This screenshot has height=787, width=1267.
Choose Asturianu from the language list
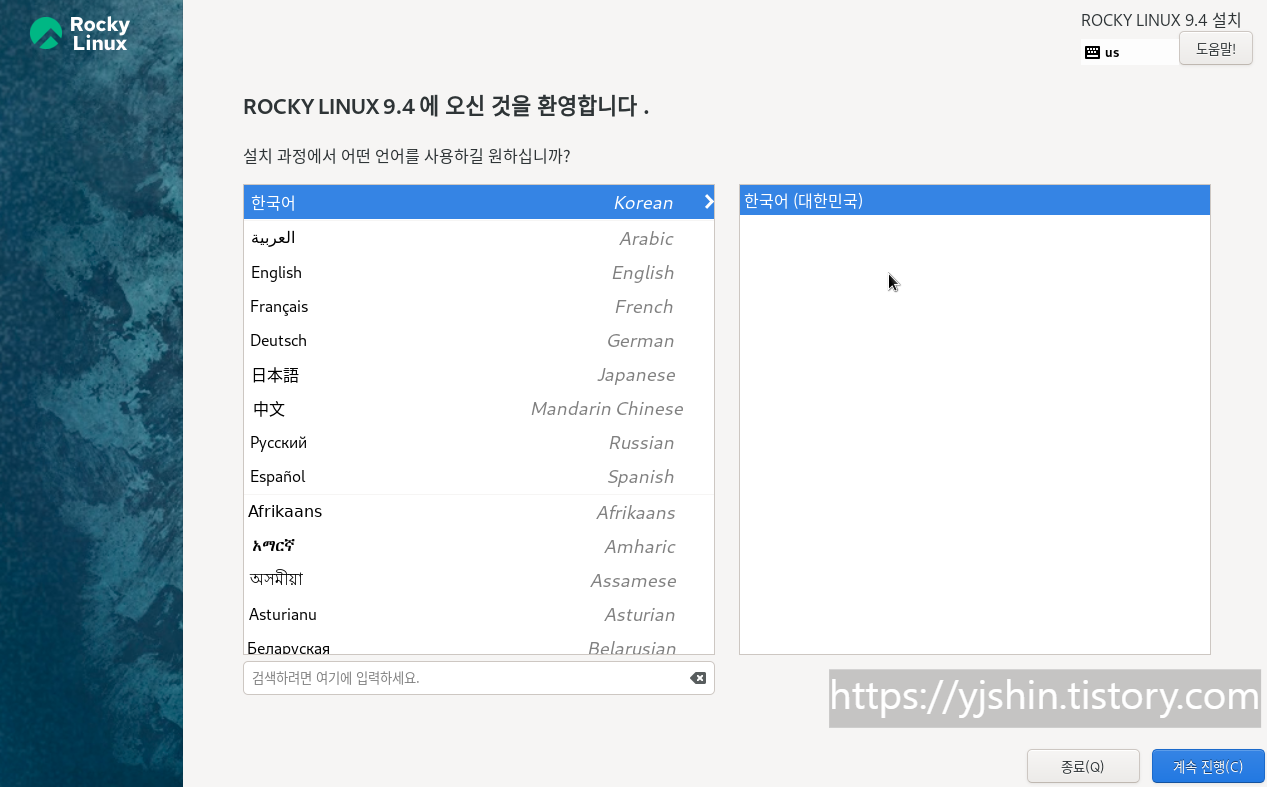[478, 614]
